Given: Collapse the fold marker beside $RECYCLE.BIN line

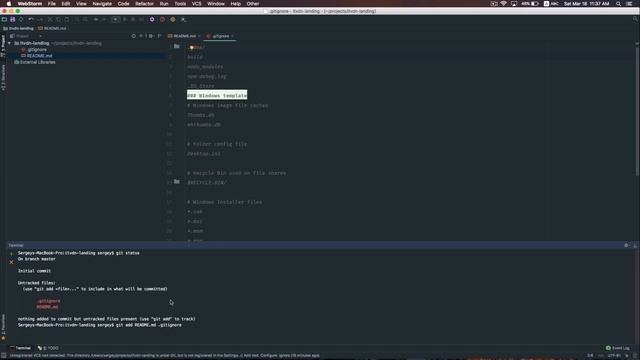Looking at the screenshot, I should pos(177,182).
